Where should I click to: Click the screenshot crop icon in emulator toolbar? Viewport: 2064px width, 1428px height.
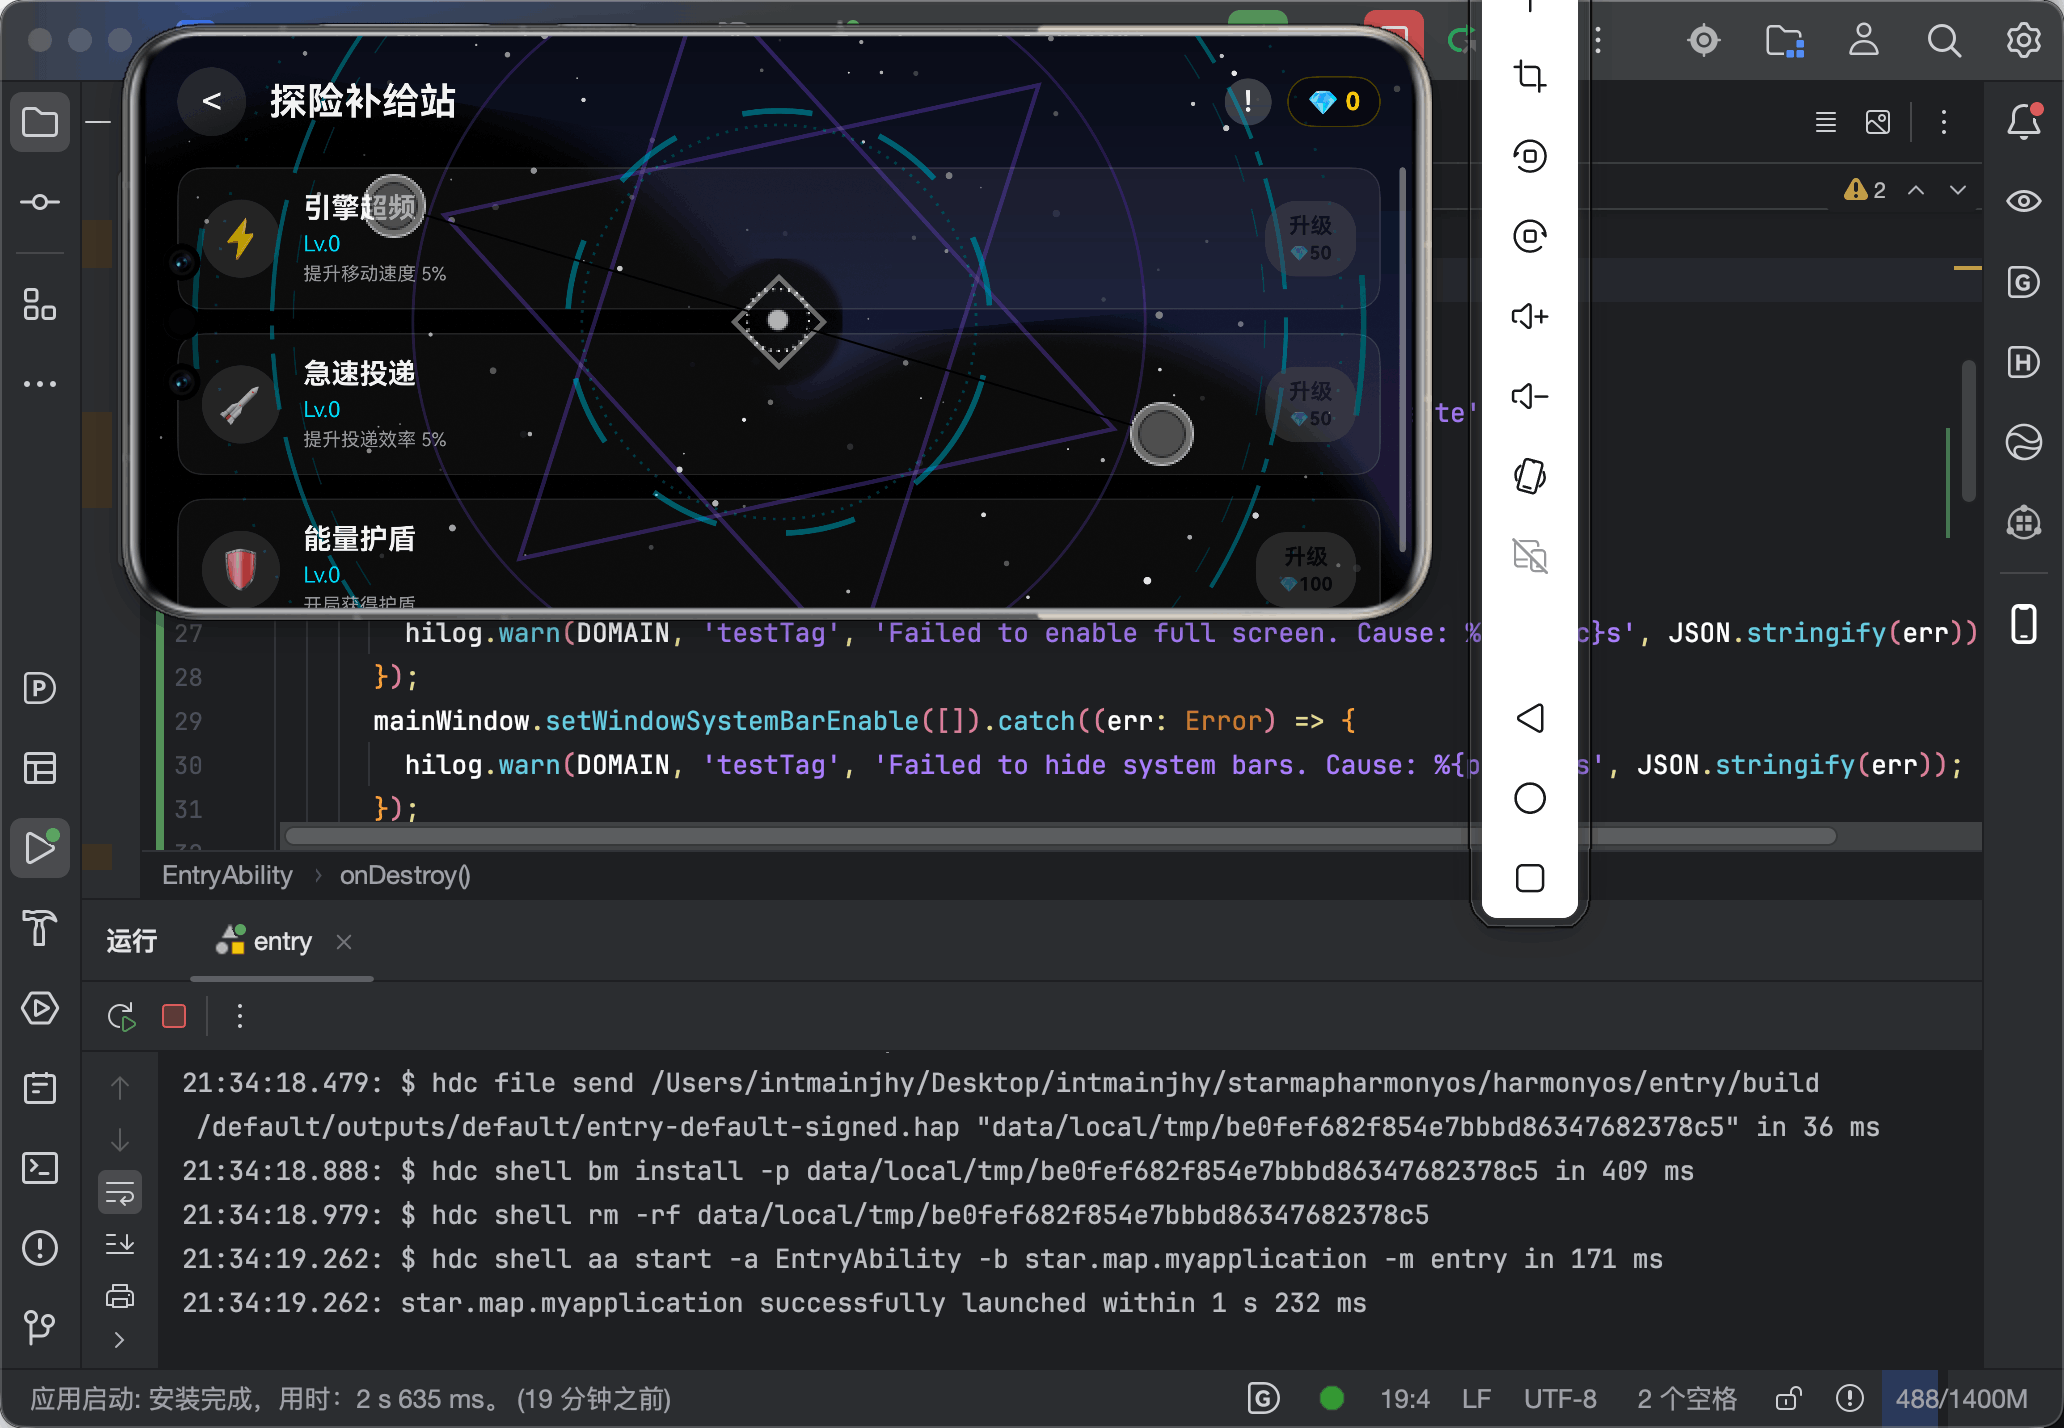tap(1530, 76)
